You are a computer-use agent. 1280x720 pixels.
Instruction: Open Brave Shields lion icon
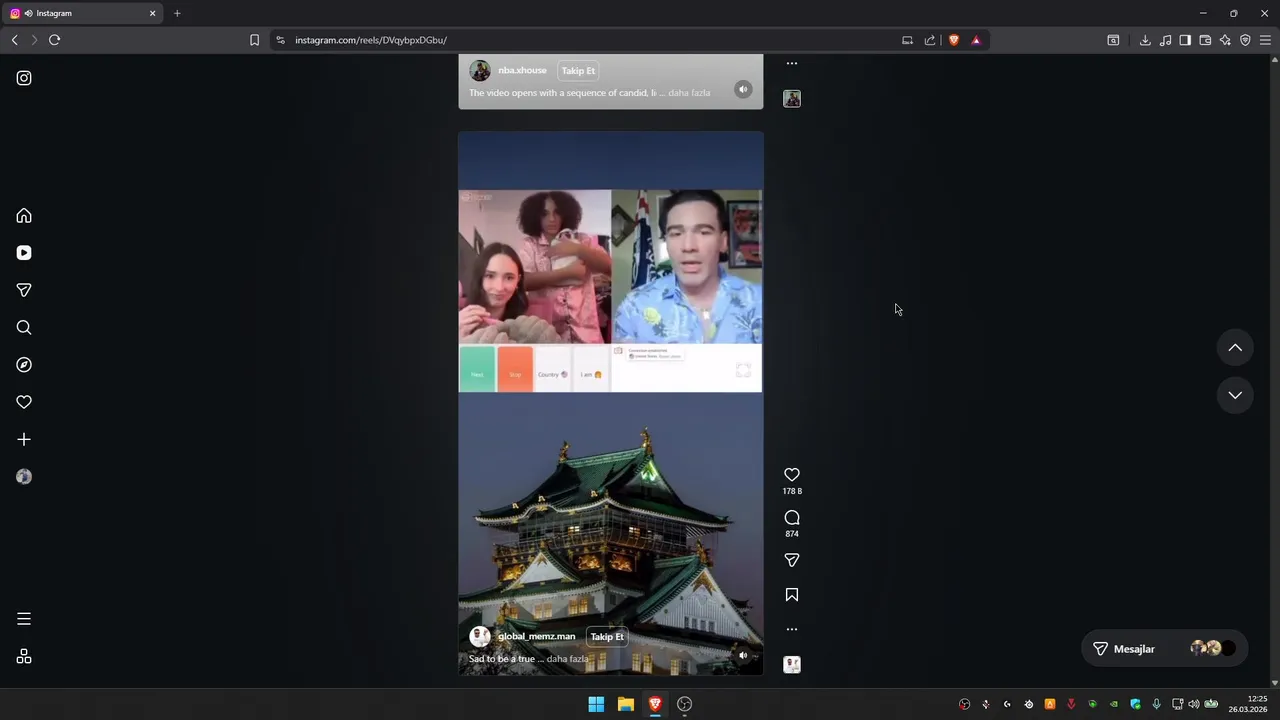pos(954,40)
